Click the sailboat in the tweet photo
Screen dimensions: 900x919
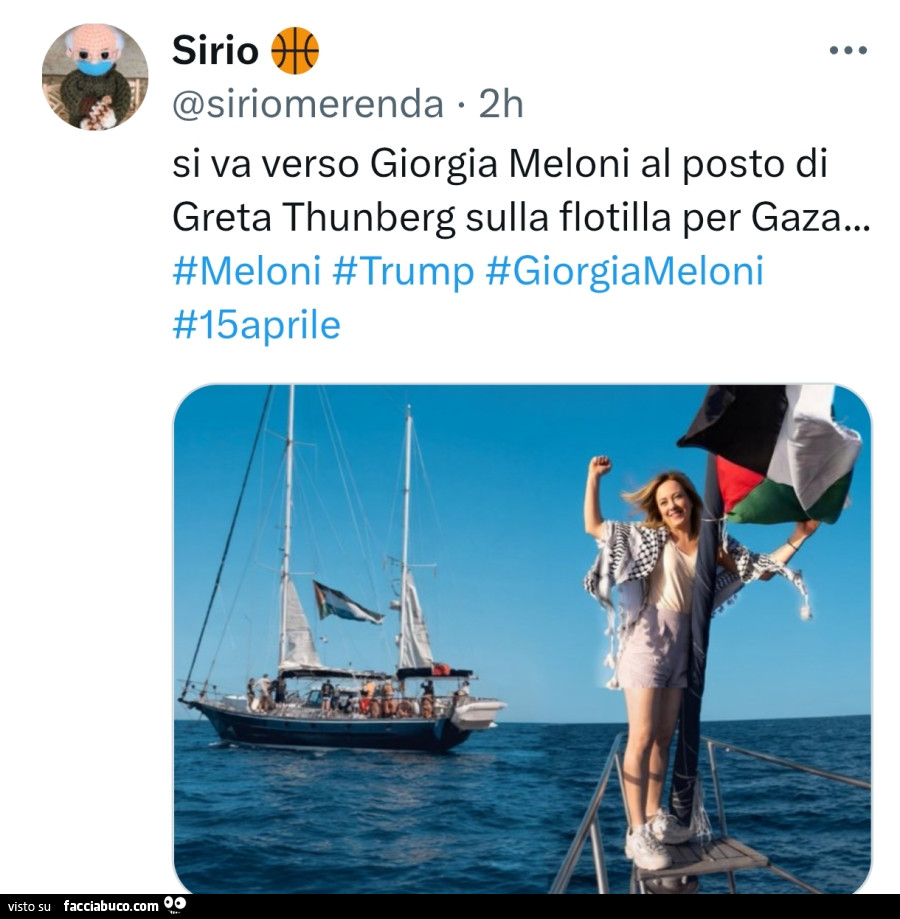[x=340, y=650]
